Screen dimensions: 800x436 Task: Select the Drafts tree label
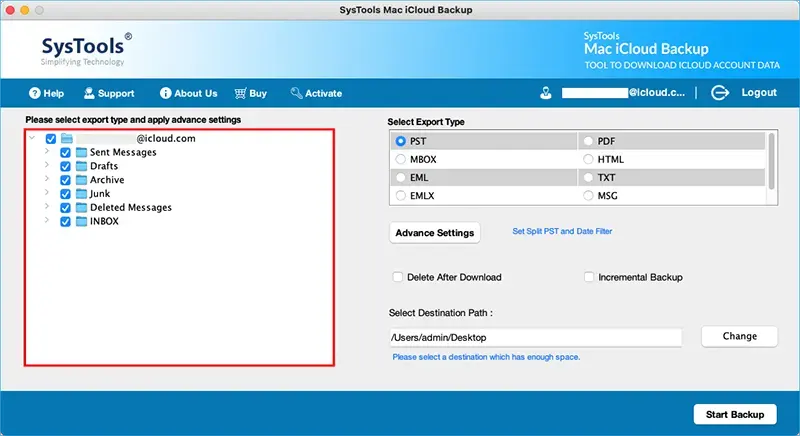pyautogui.click(x=104, y=166)
